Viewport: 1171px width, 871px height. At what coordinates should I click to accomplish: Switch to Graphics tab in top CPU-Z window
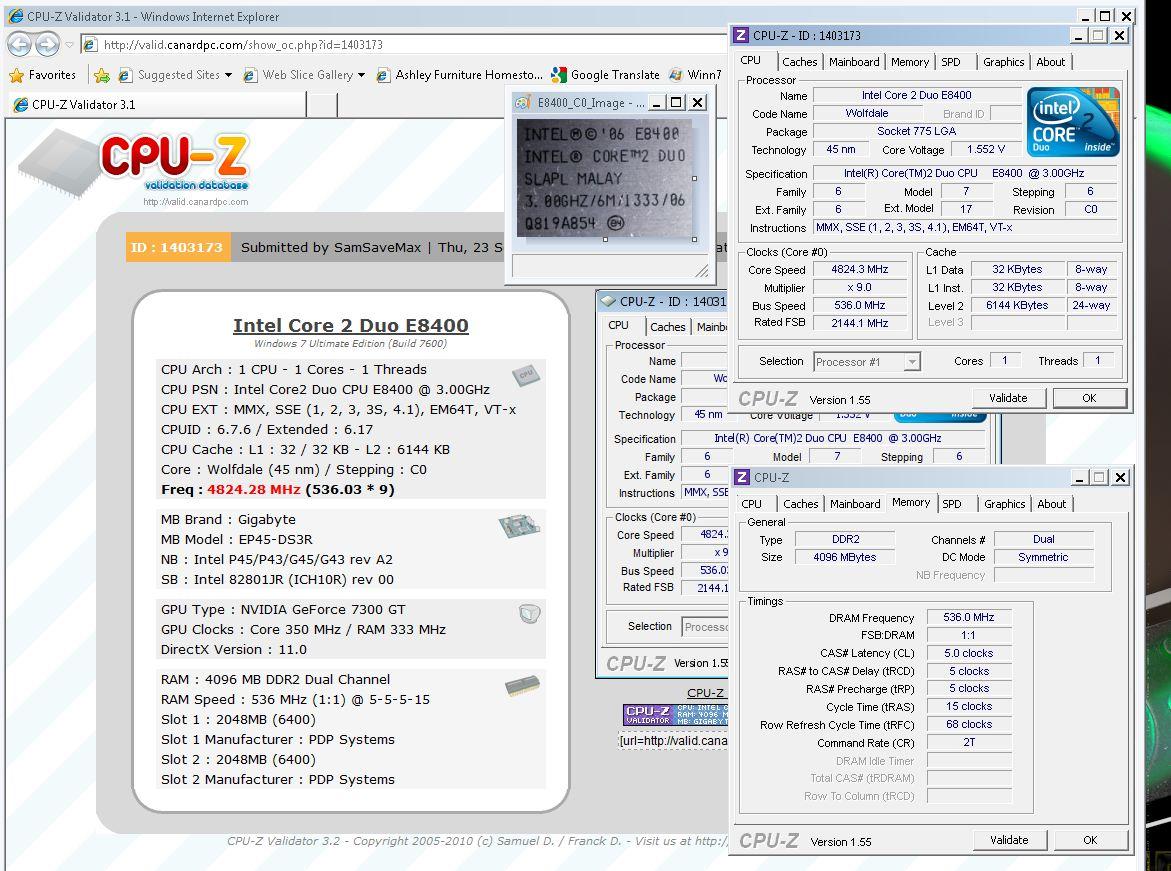tap(1004, 62)
